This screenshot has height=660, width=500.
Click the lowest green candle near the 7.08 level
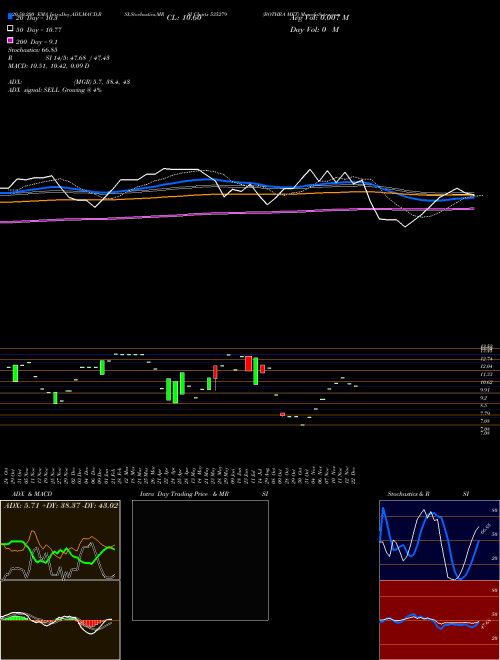click(303, 425)
